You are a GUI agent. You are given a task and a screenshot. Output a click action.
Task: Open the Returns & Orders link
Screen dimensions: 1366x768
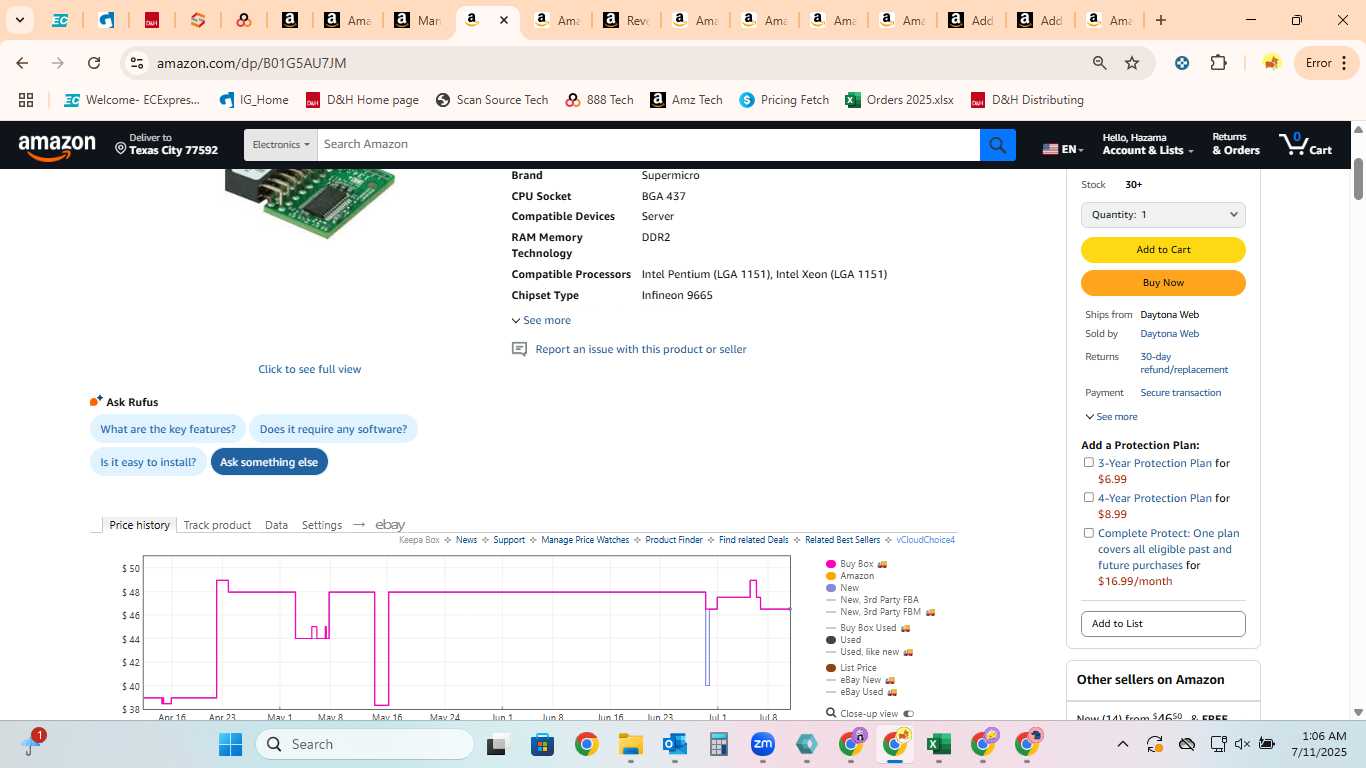(1236, 144)
